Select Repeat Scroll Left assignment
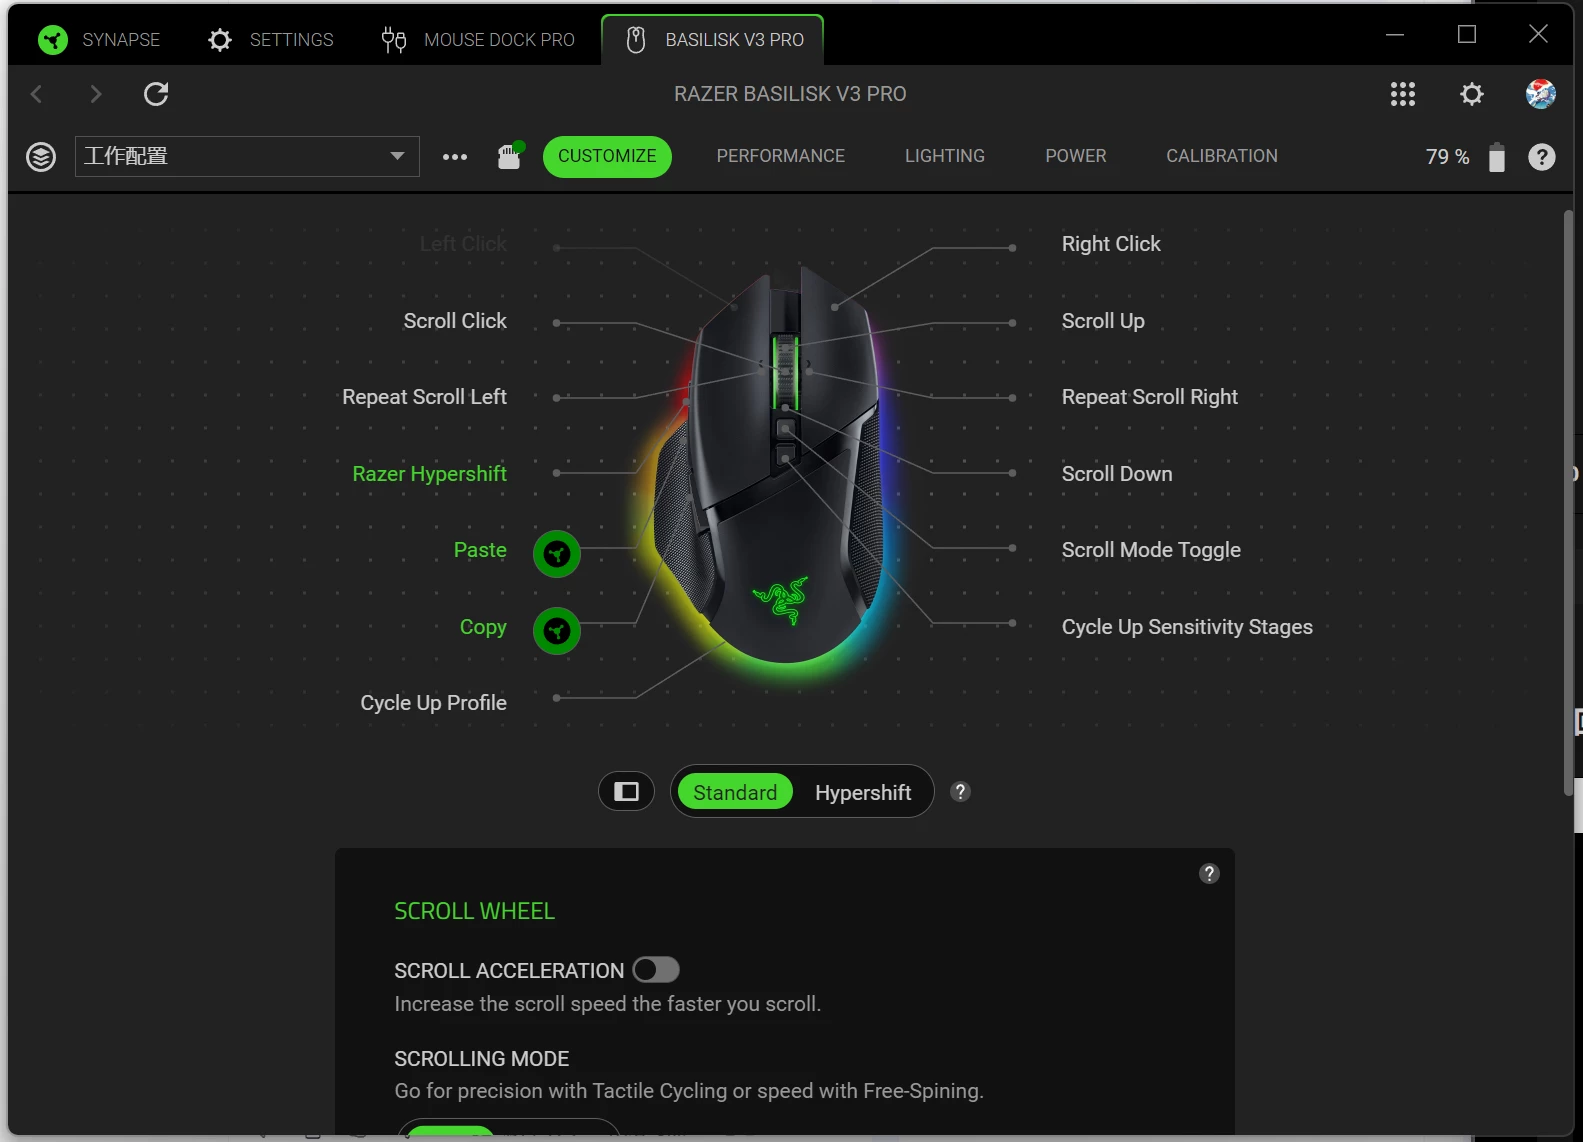This screenshot has height=1142, width=1583. click(x=424, y=397)
